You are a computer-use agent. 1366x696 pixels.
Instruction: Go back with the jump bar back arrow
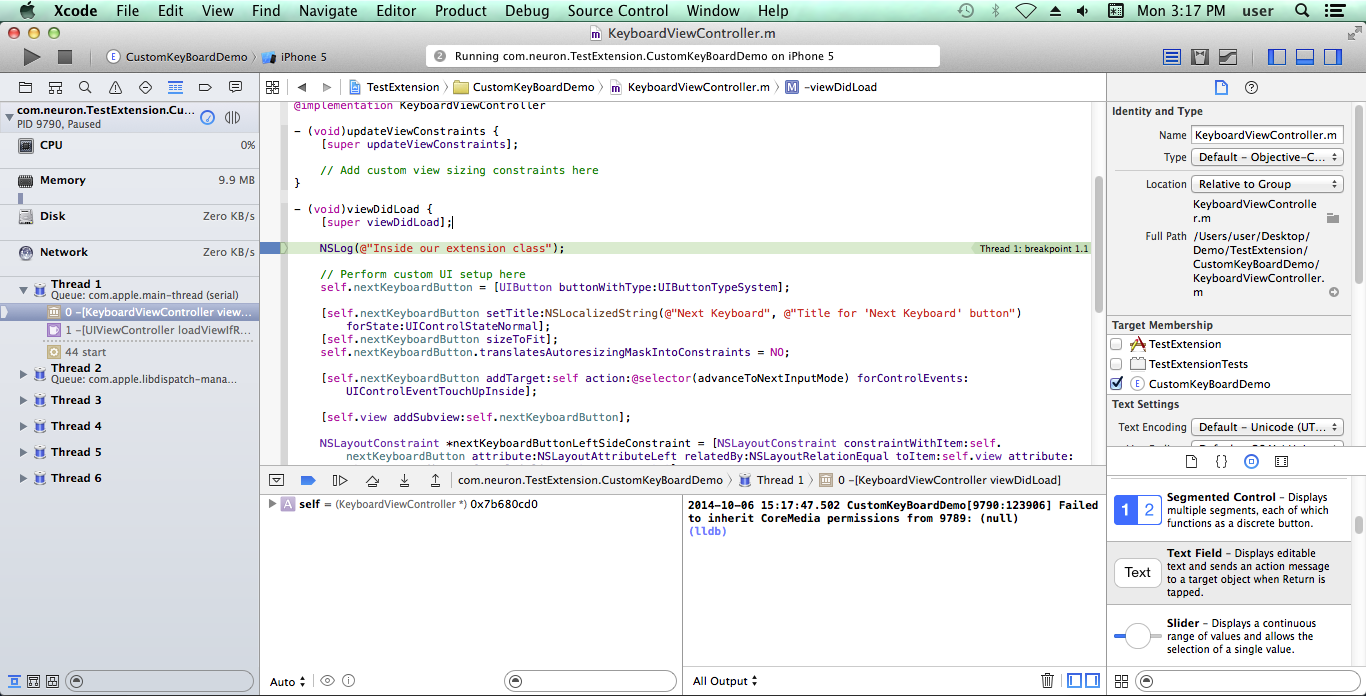[x=301, y=87]
